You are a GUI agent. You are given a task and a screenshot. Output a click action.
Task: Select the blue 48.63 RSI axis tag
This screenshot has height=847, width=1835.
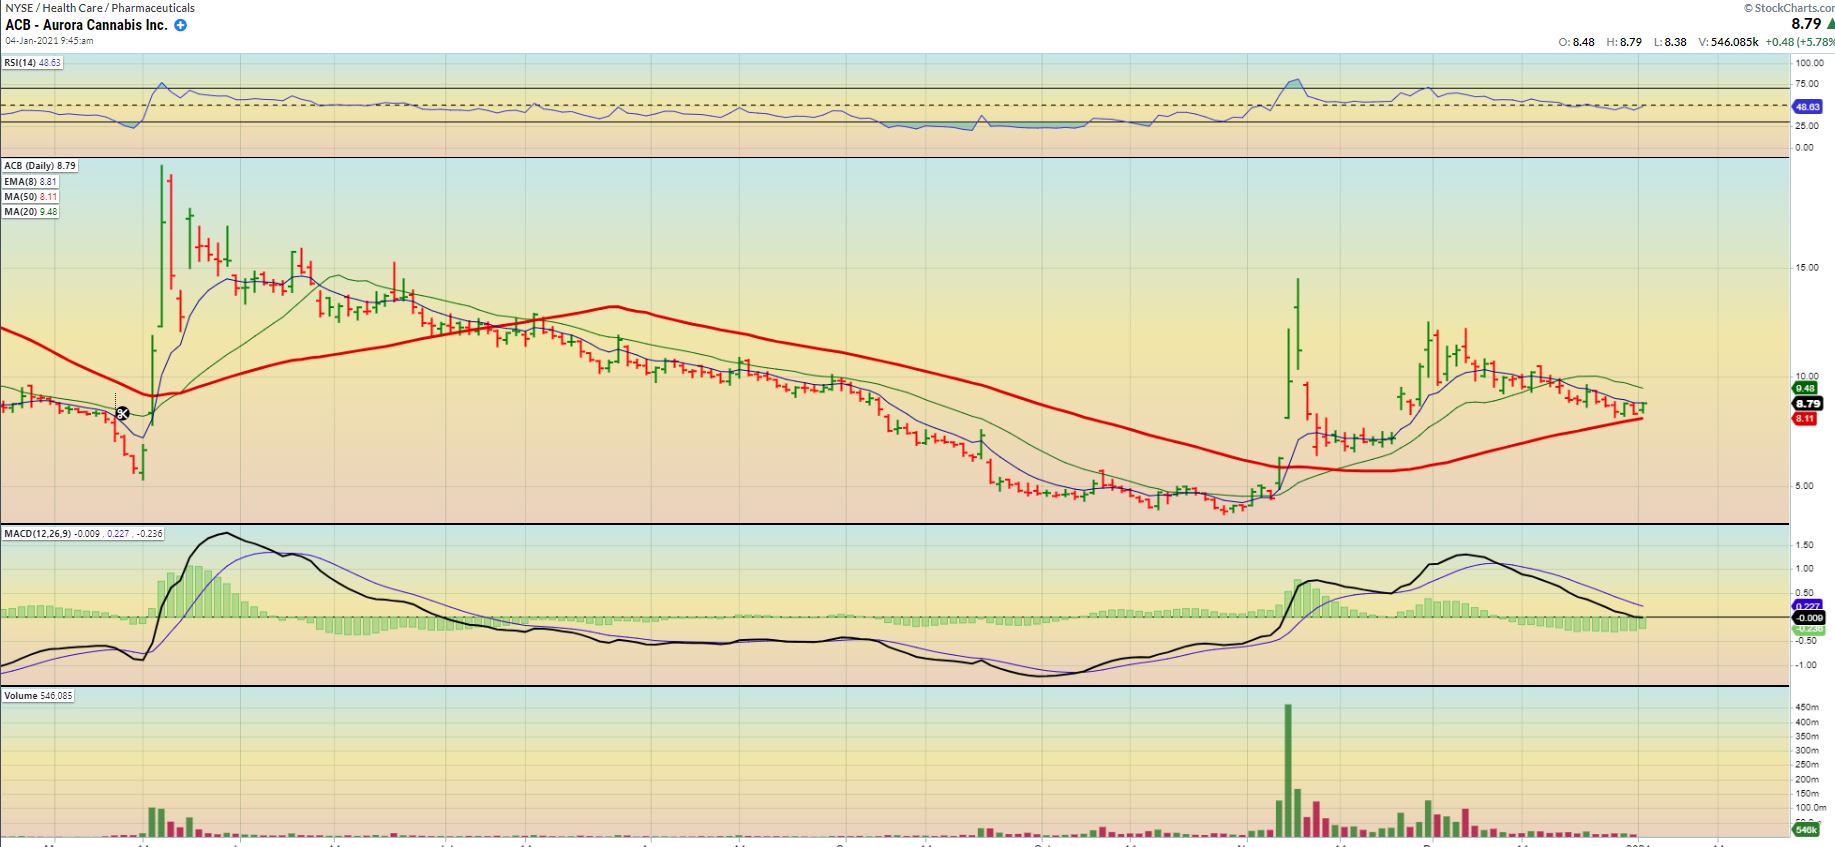(x=1808, y=106)
